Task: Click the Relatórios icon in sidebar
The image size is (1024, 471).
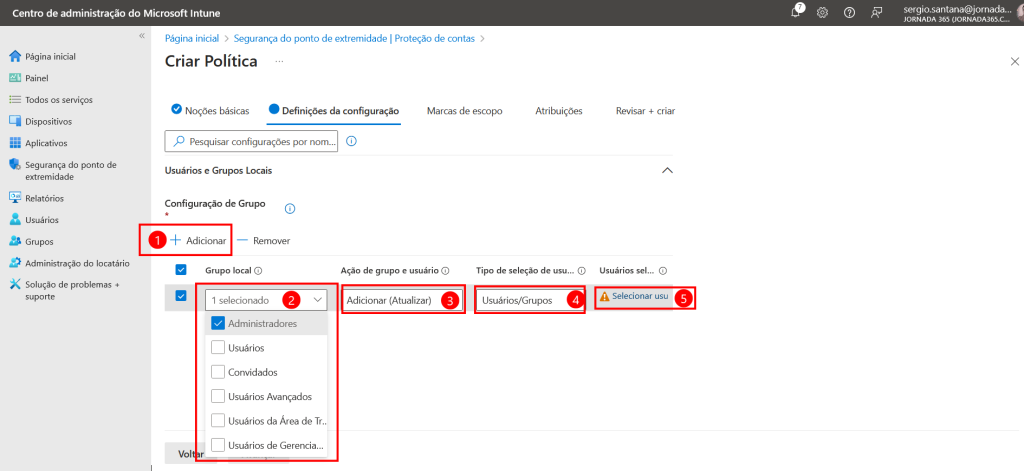Action: pos(16,198)
